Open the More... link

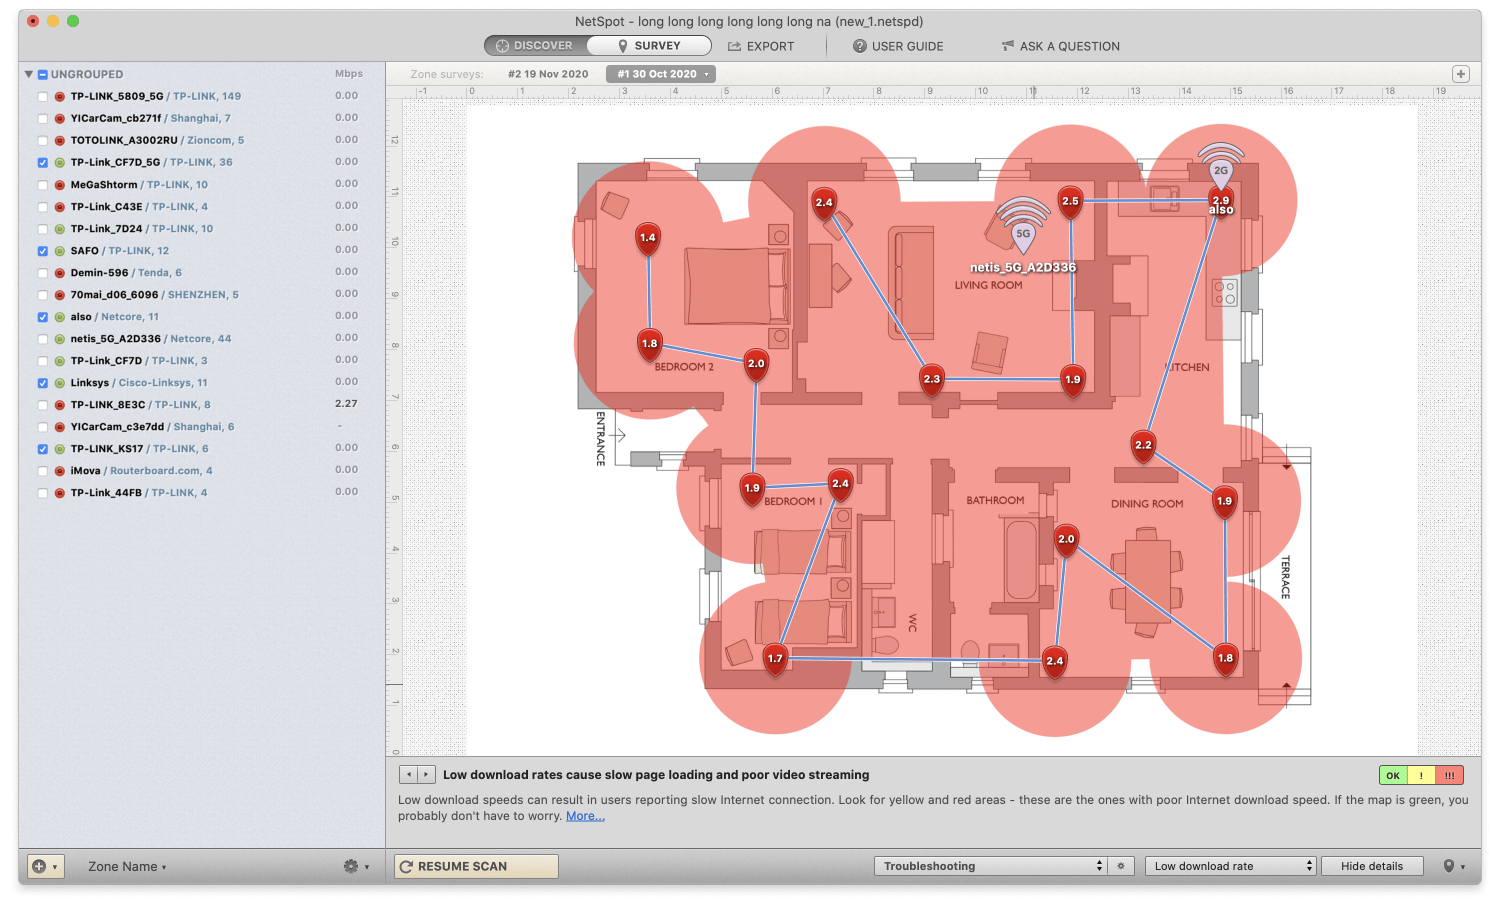point(585,816)
